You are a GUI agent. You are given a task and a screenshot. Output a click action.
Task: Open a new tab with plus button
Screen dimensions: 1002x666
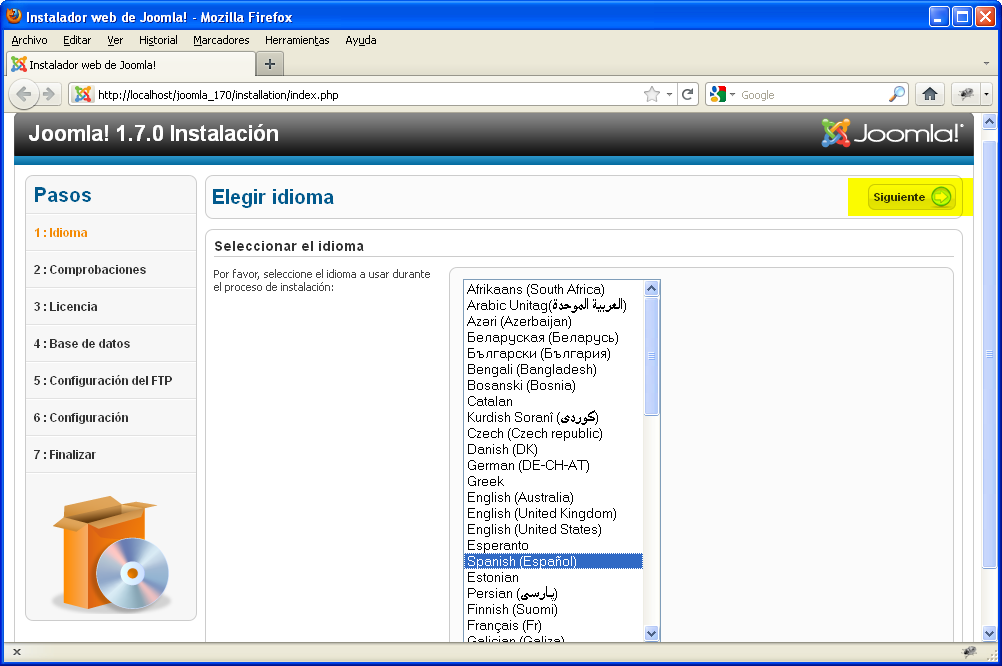270,64
